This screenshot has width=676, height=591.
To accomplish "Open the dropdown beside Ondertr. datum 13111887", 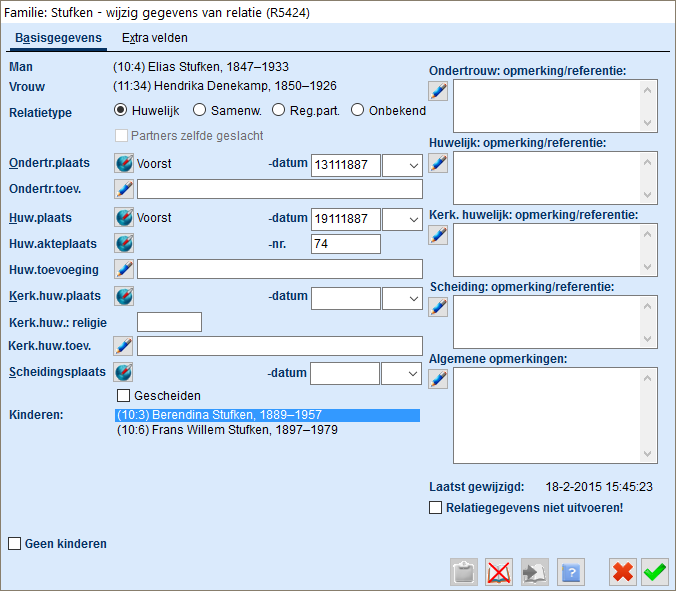I will (x=402, y=165).
